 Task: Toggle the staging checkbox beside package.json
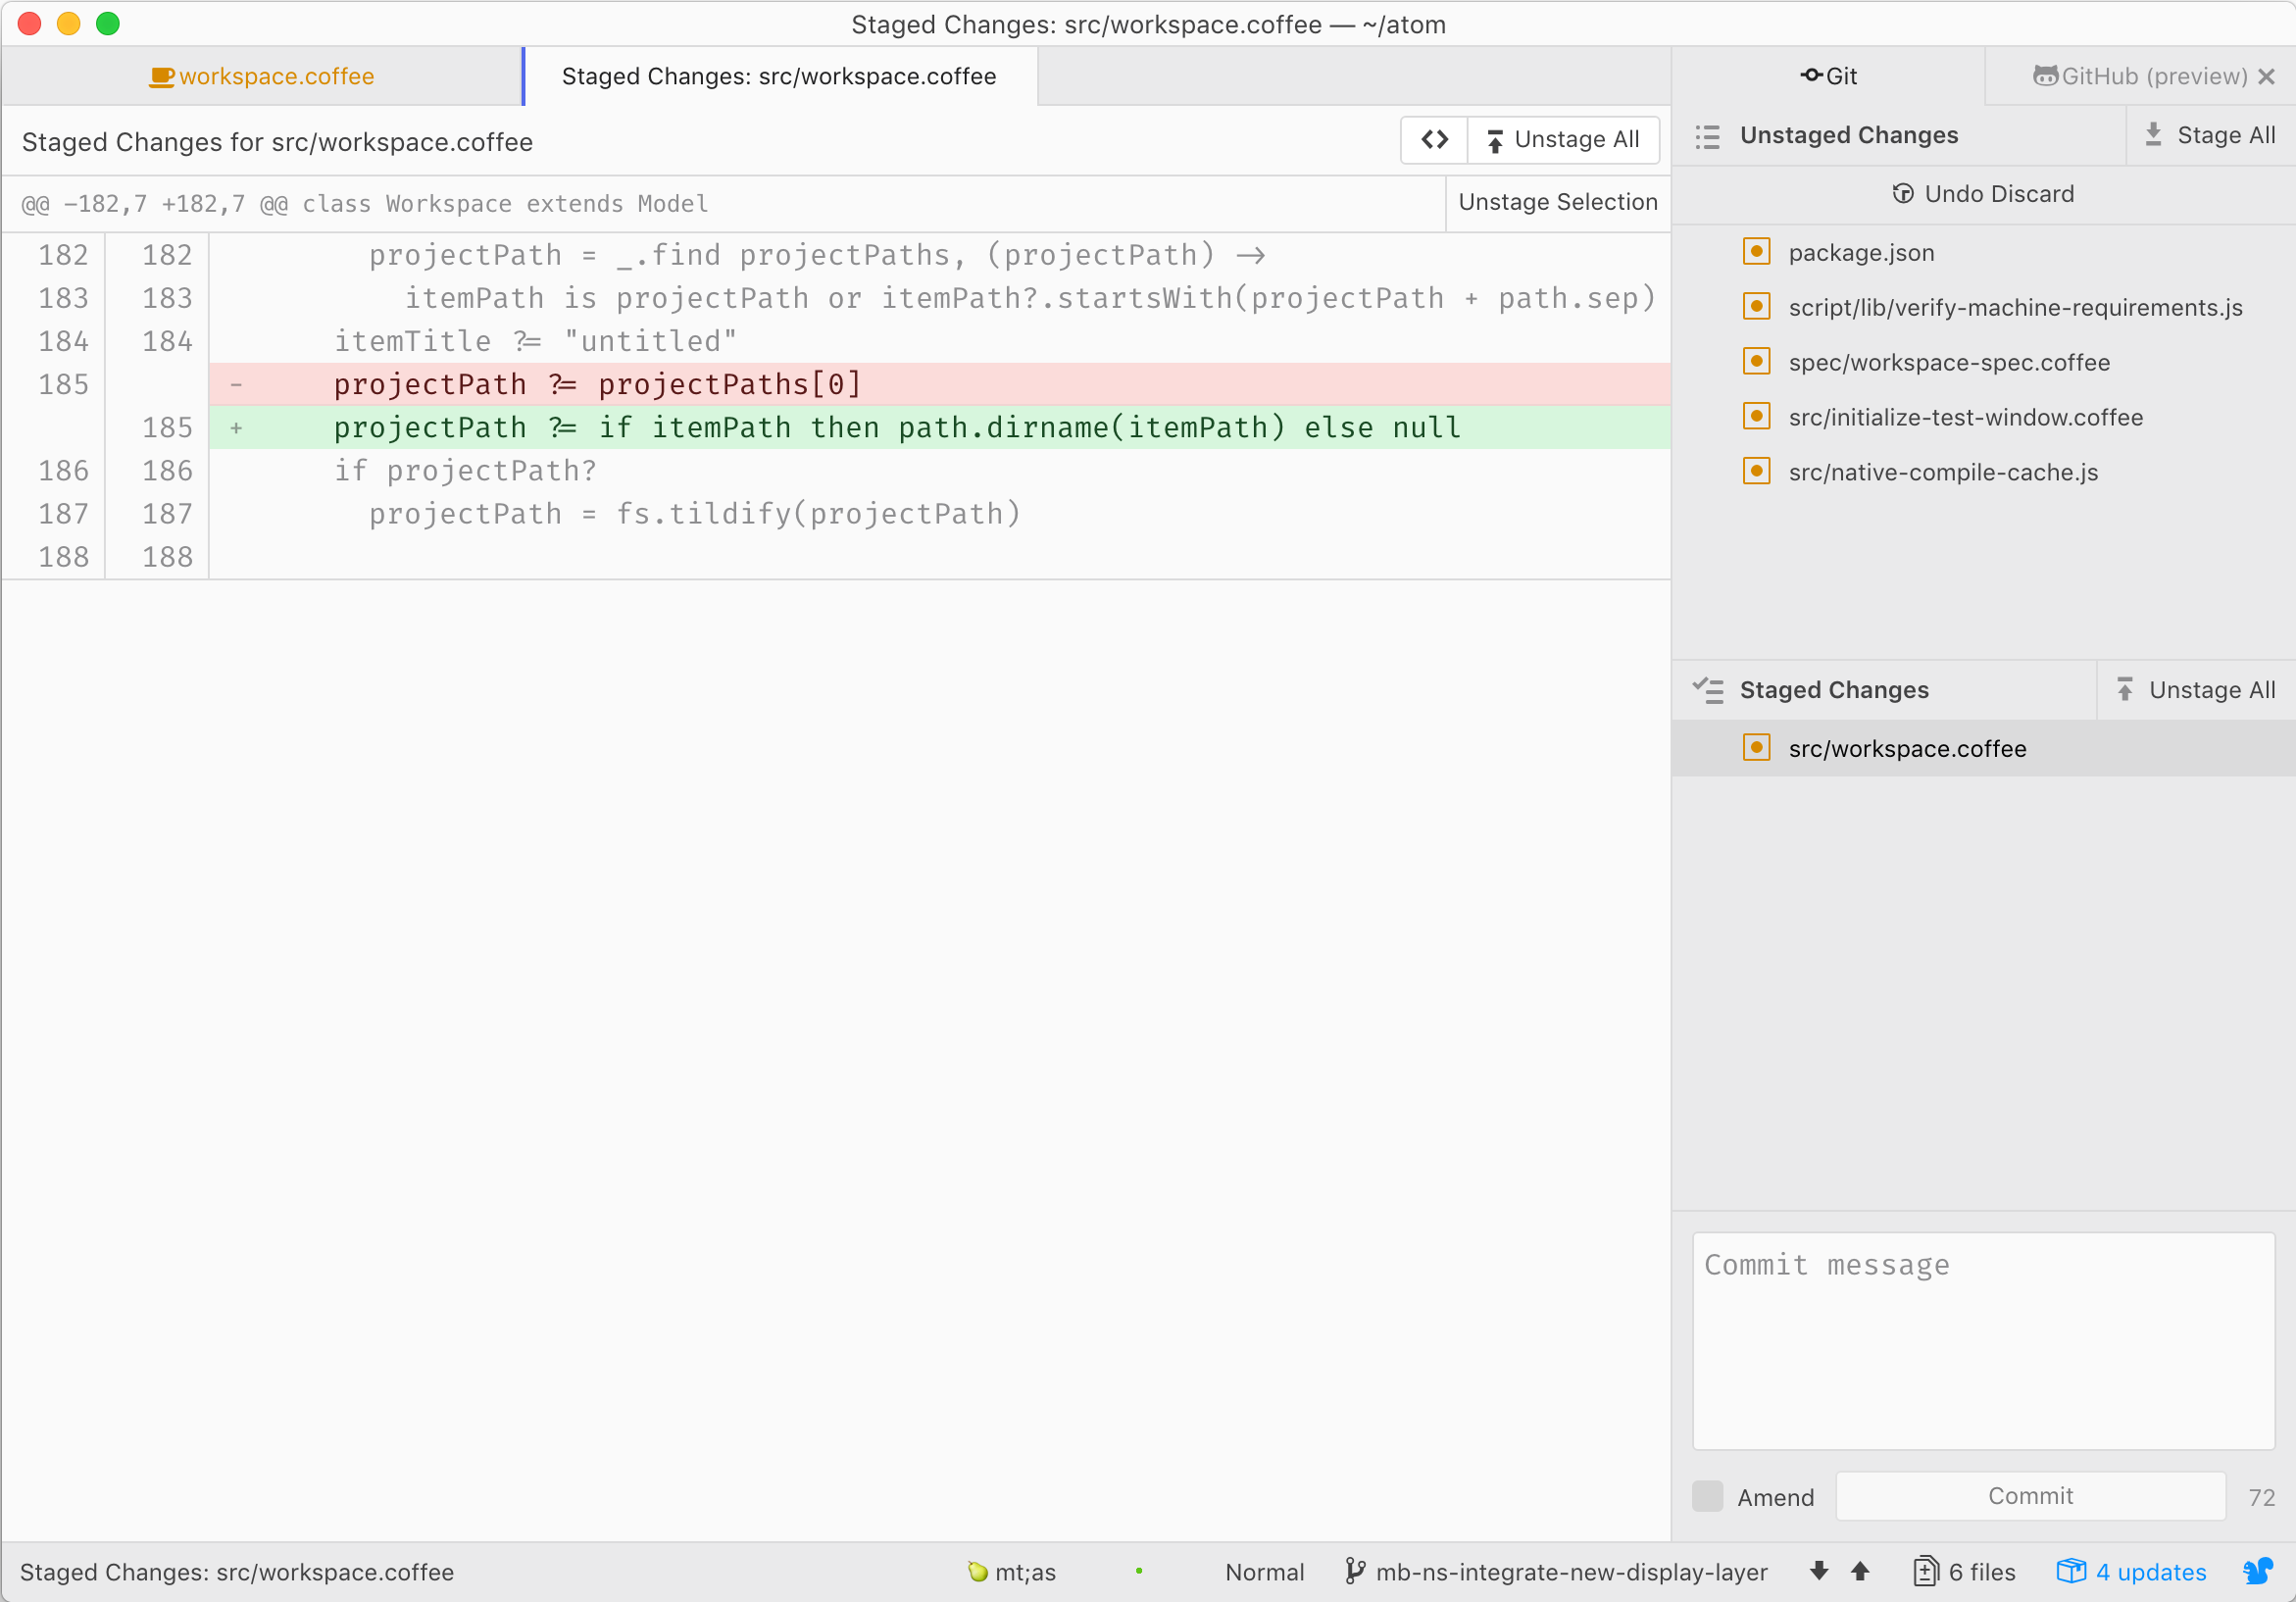click(1756, 252)
